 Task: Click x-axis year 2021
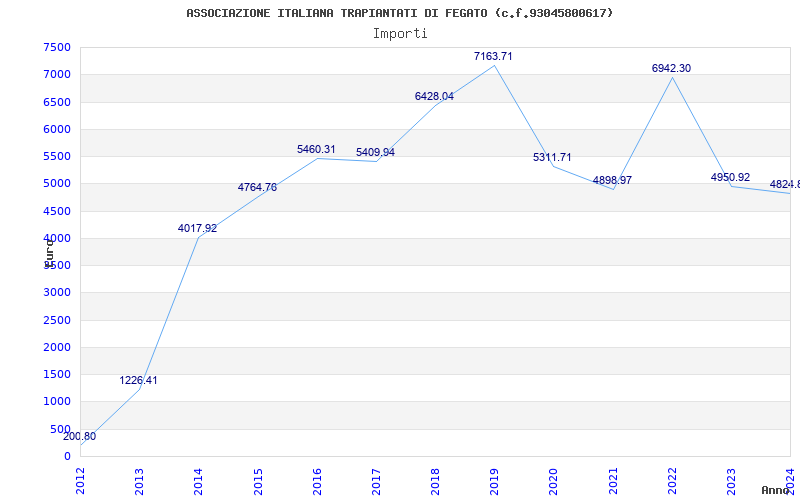point(613,481)
